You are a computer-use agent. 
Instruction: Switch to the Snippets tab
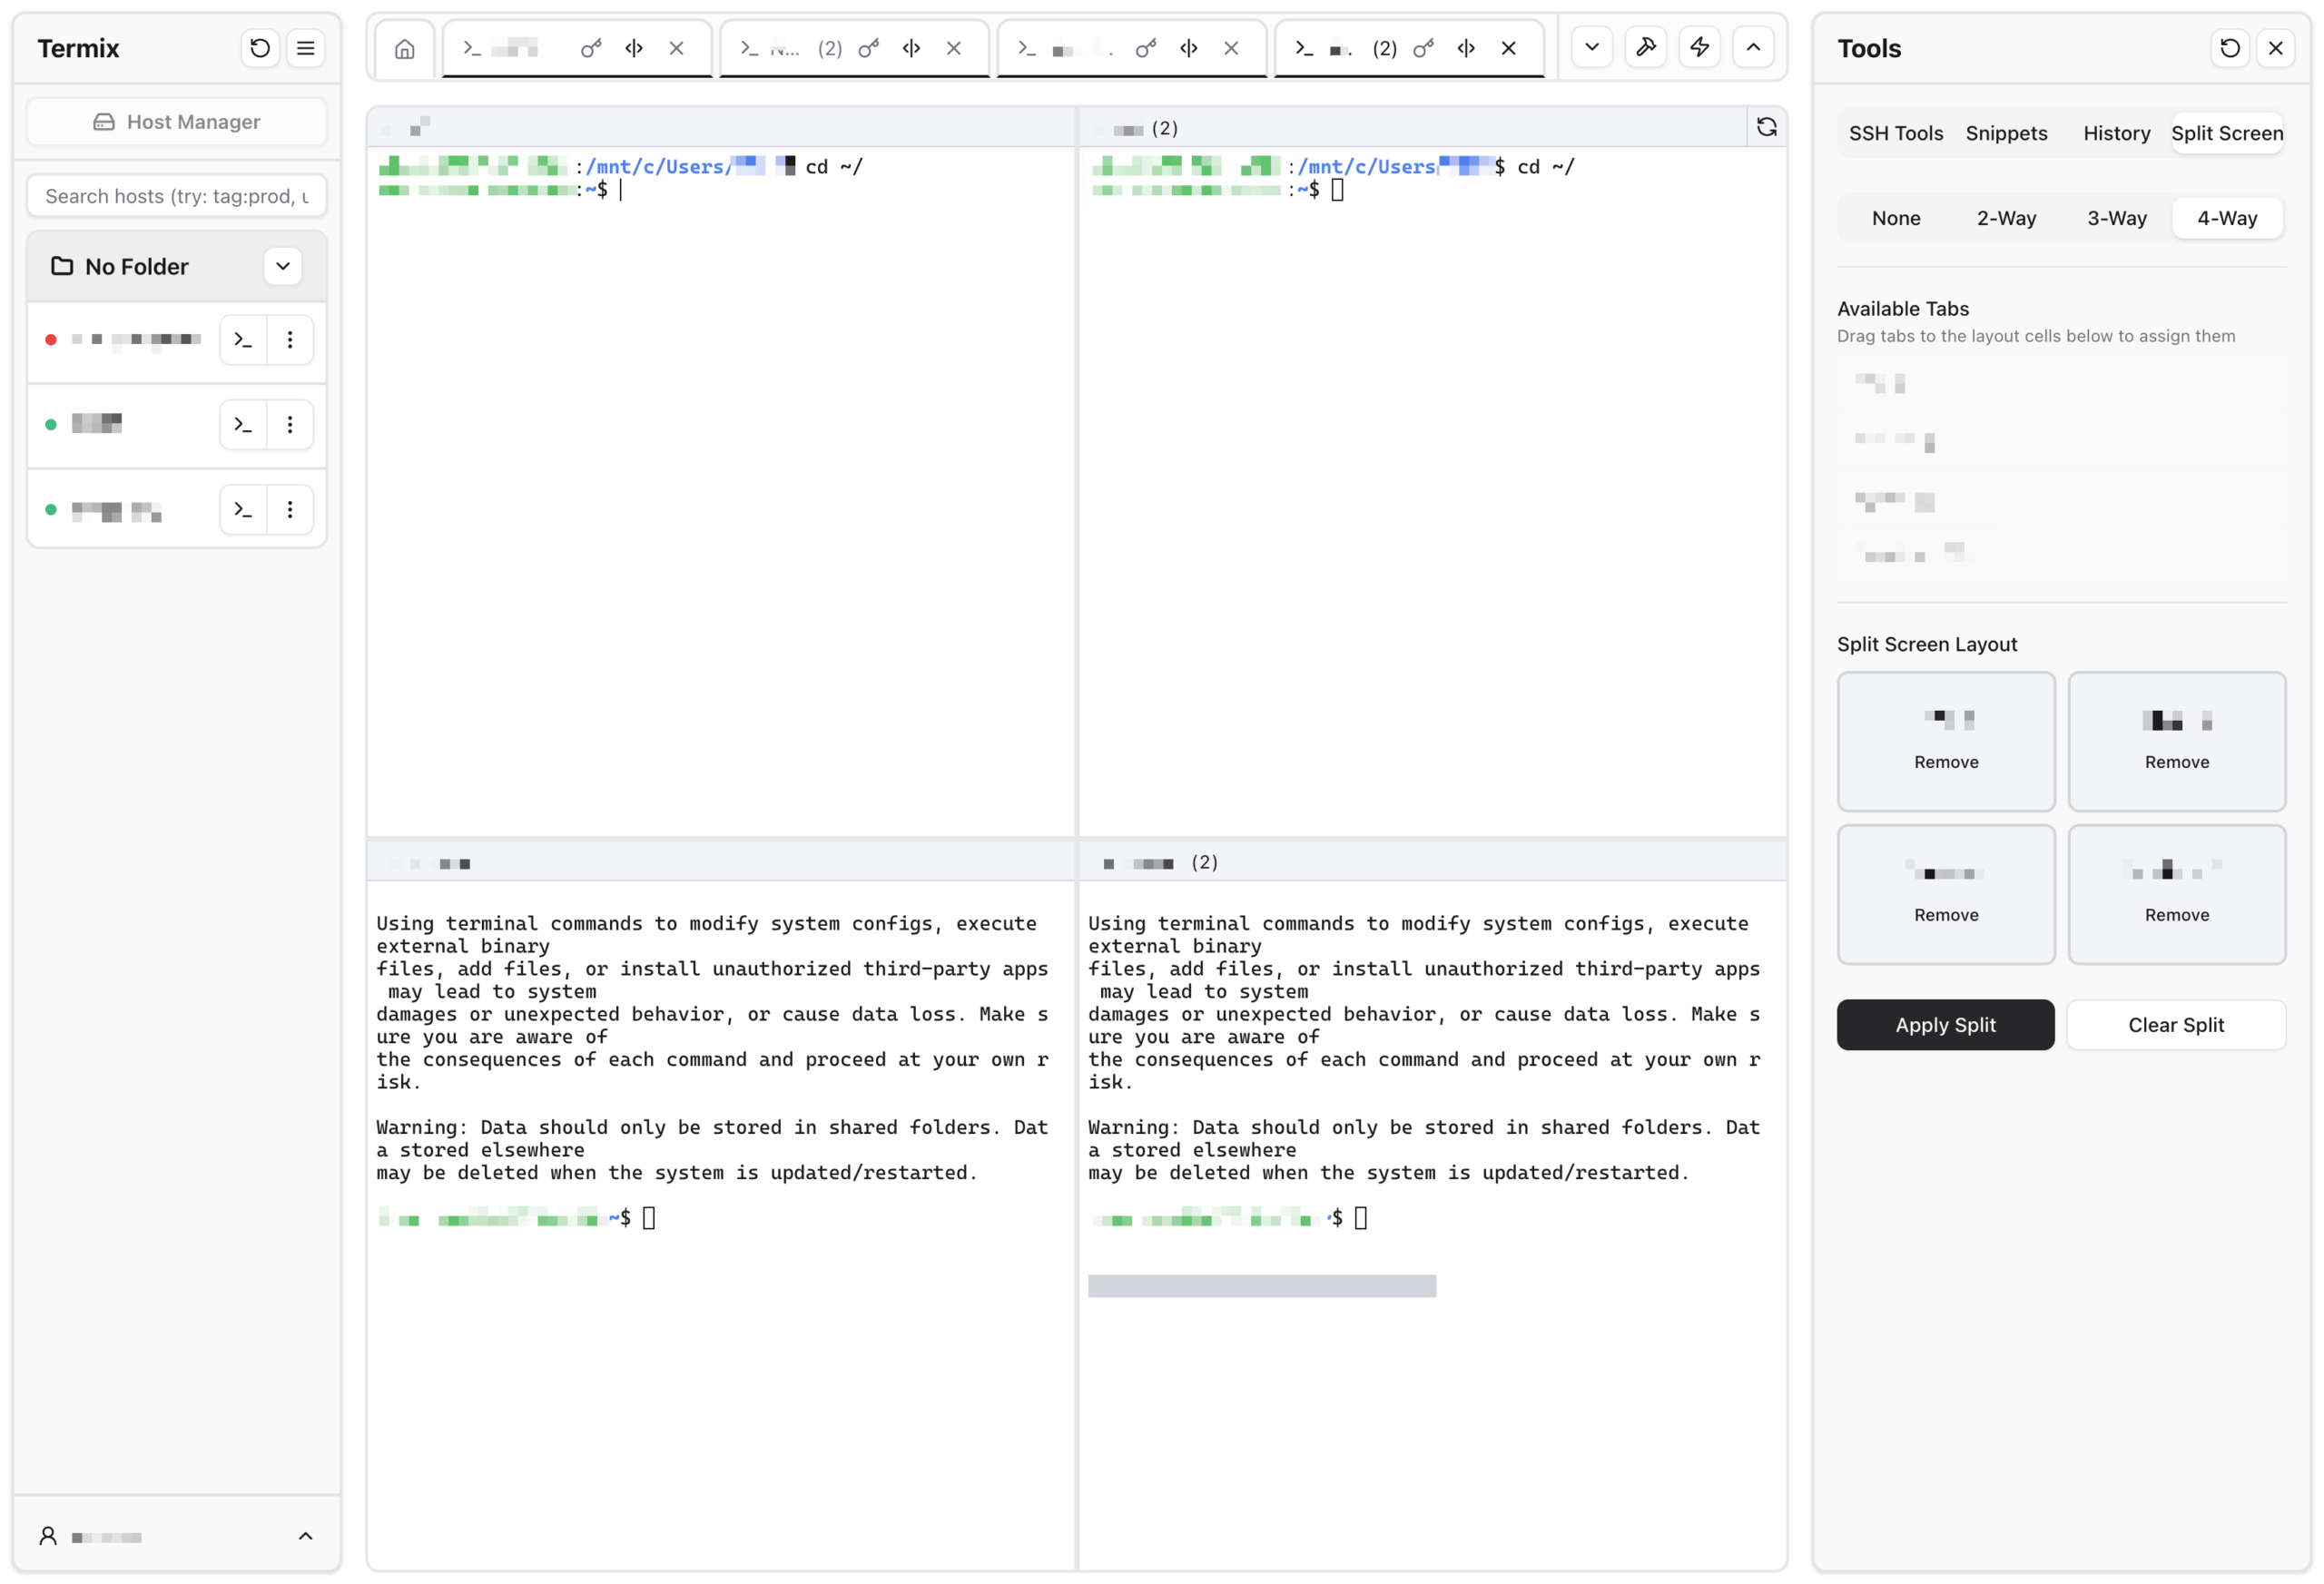2006,133
